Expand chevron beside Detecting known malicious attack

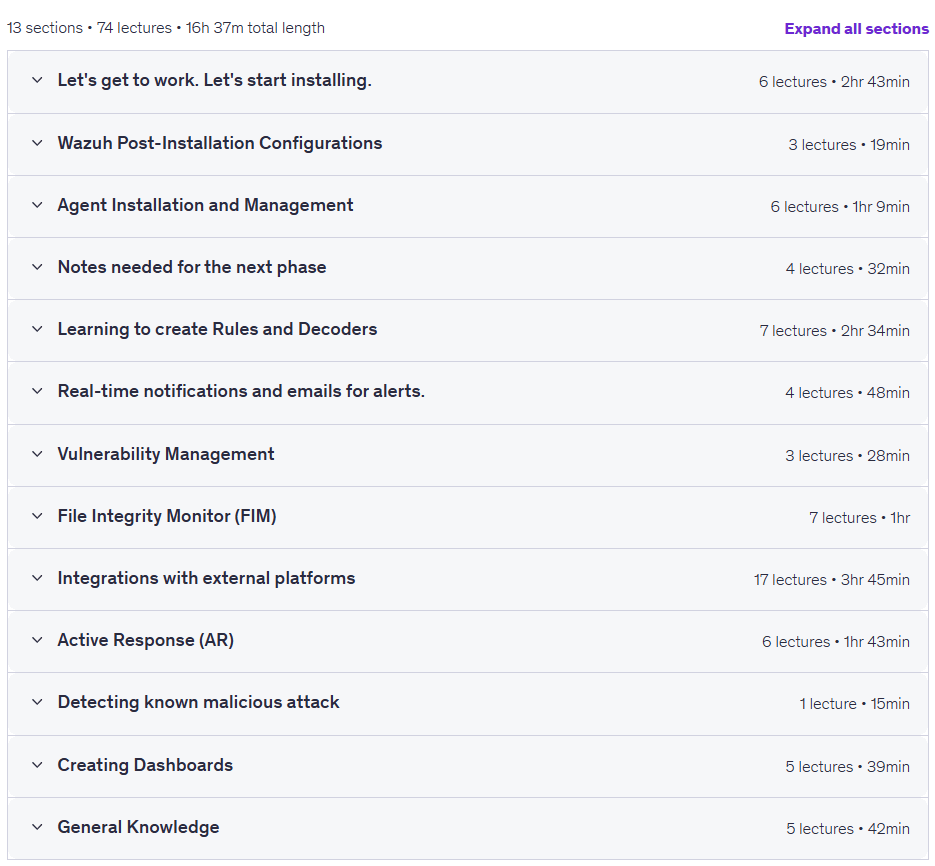pos(37,702)
